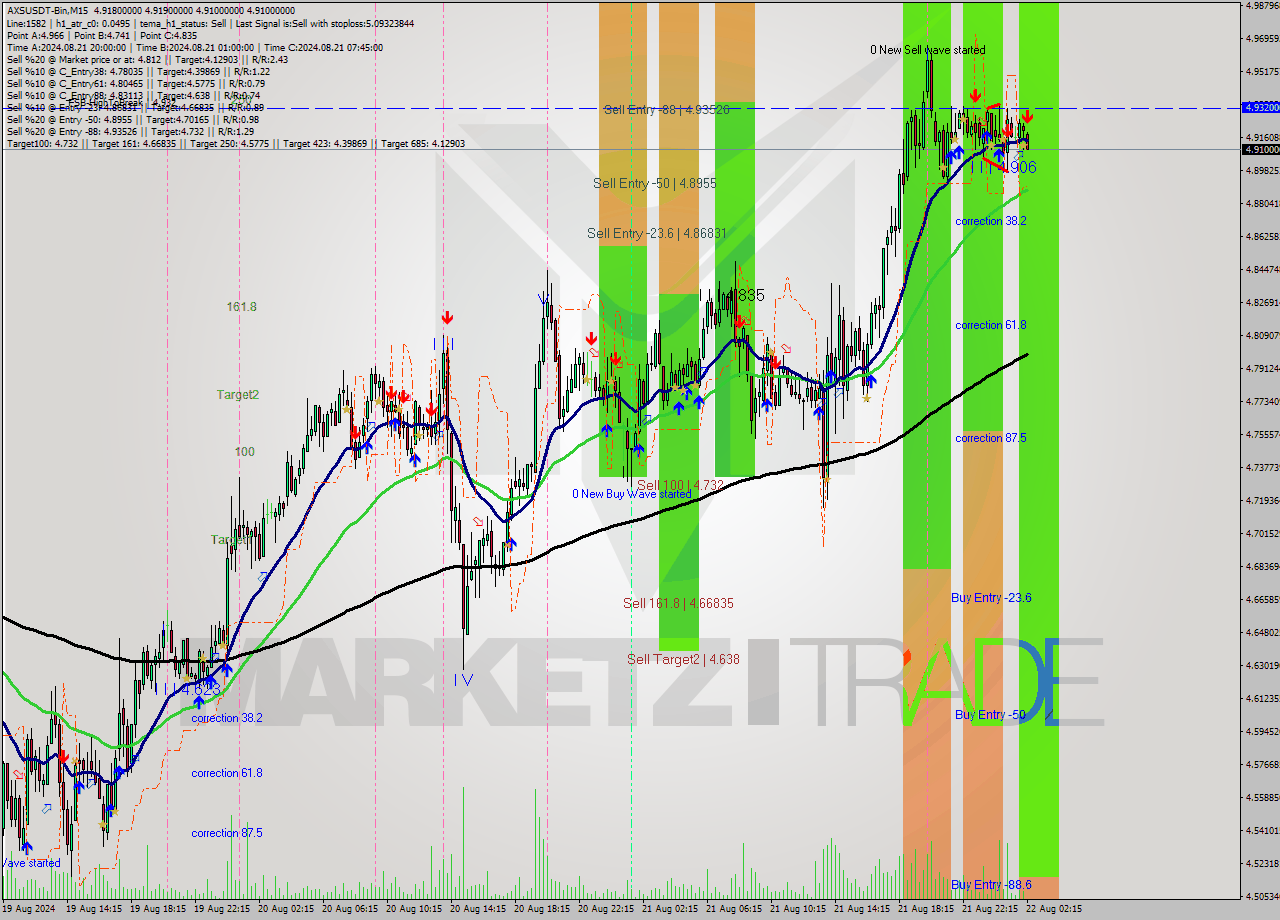The width and height of the screenshot is (1280, 920).
Task: Click the 4.50534 price scale value
Action: coord(1262,897)
